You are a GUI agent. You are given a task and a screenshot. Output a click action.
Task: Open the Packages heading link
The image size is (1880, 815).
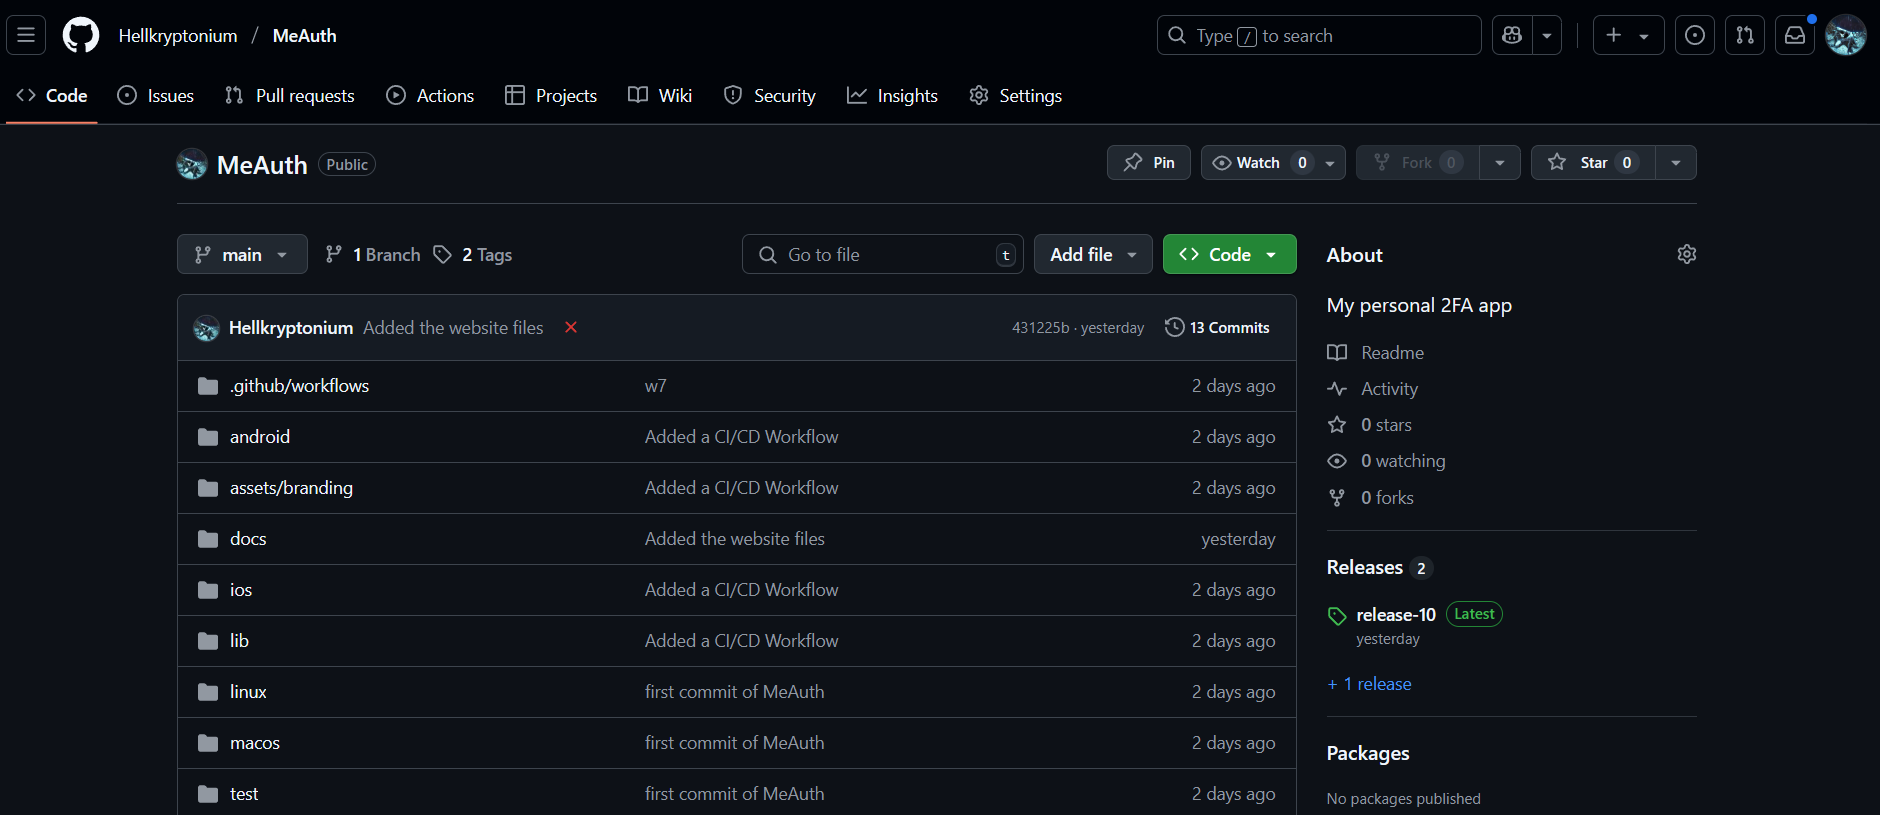coord(1368,753)
